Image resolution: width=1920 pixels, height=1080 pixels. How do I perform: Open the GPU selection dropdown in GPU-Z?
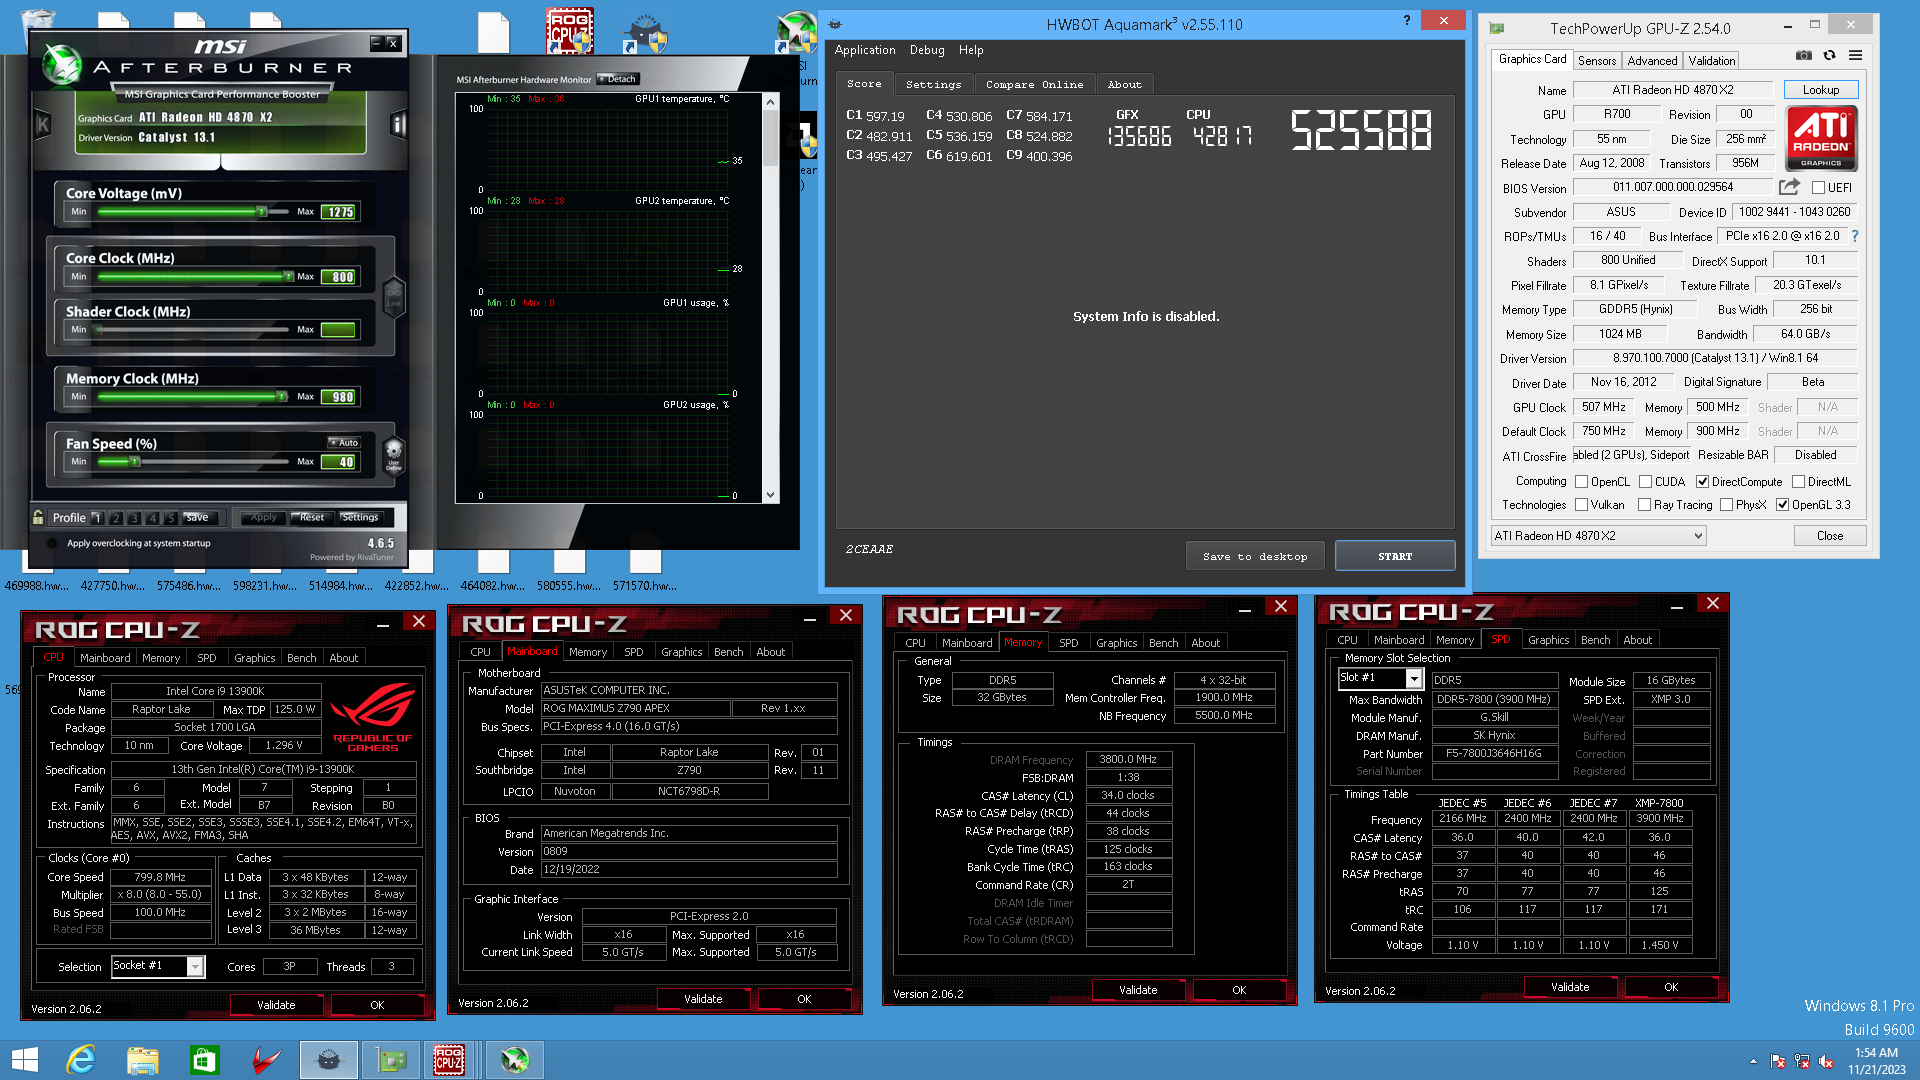pos(1598,536)
